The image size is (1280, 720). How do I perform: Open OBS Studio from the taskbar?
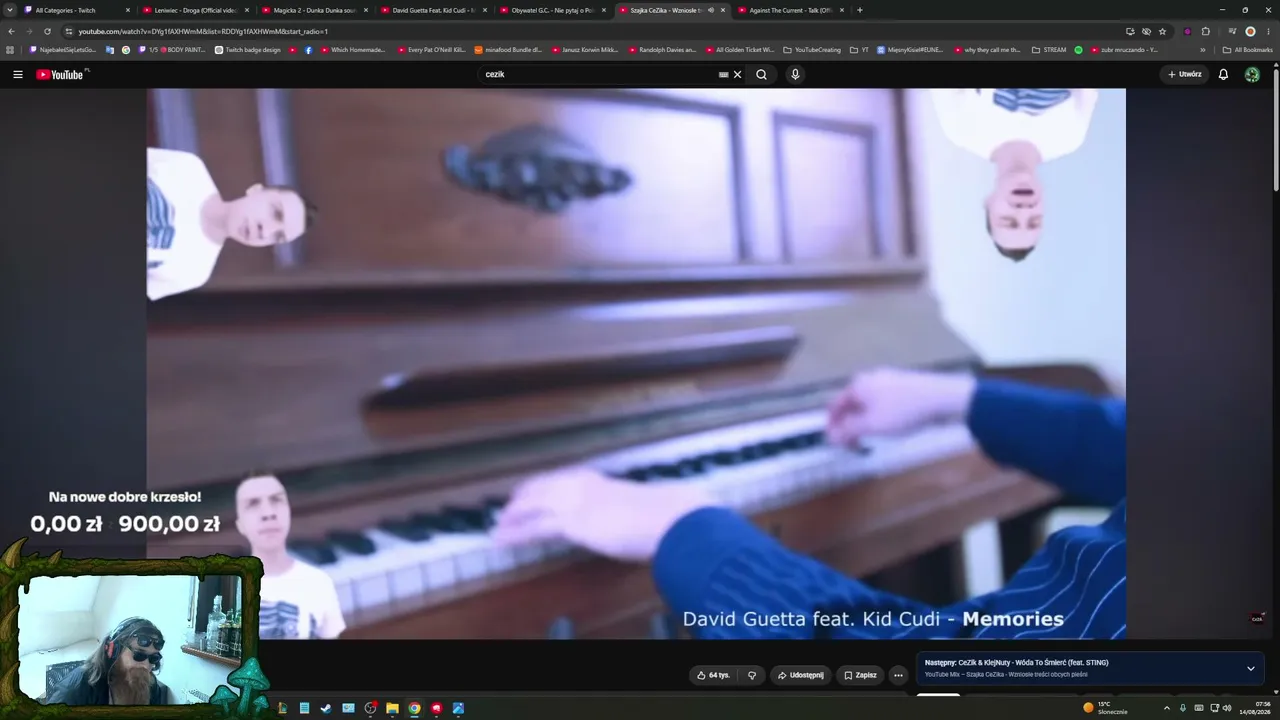[x=370, y=708]
